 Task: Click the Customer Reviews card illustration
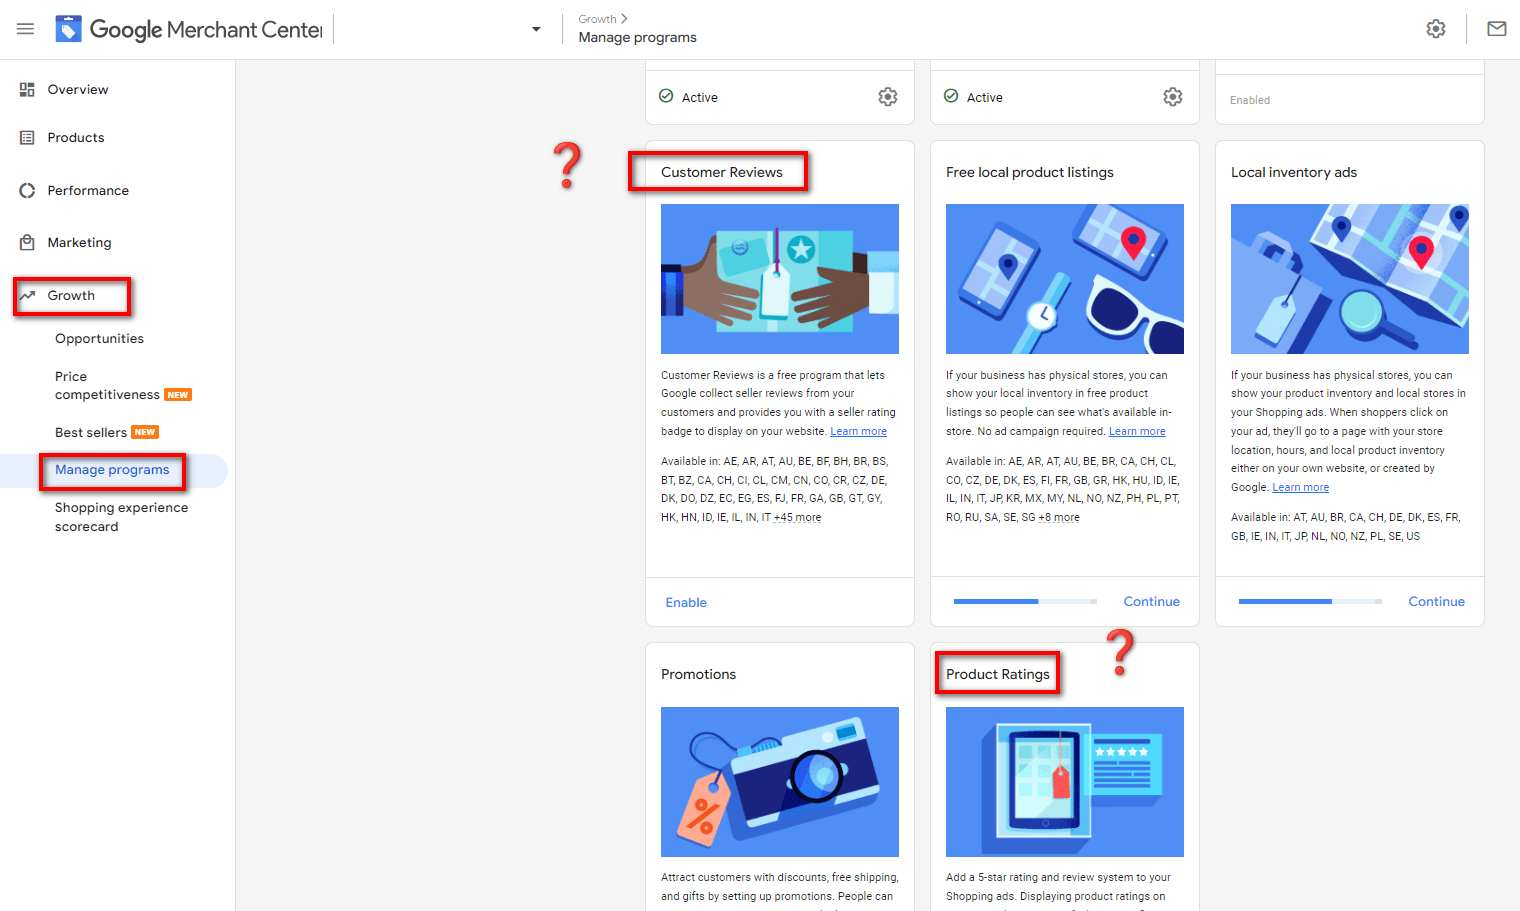[779, 279]
